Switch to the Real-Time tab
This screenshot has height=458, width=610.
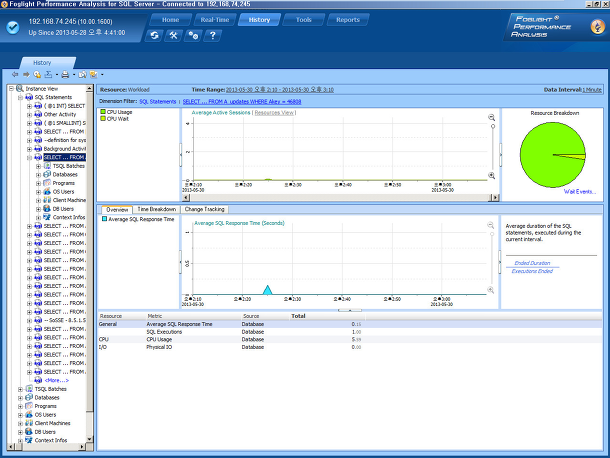(x=215, y=19)
